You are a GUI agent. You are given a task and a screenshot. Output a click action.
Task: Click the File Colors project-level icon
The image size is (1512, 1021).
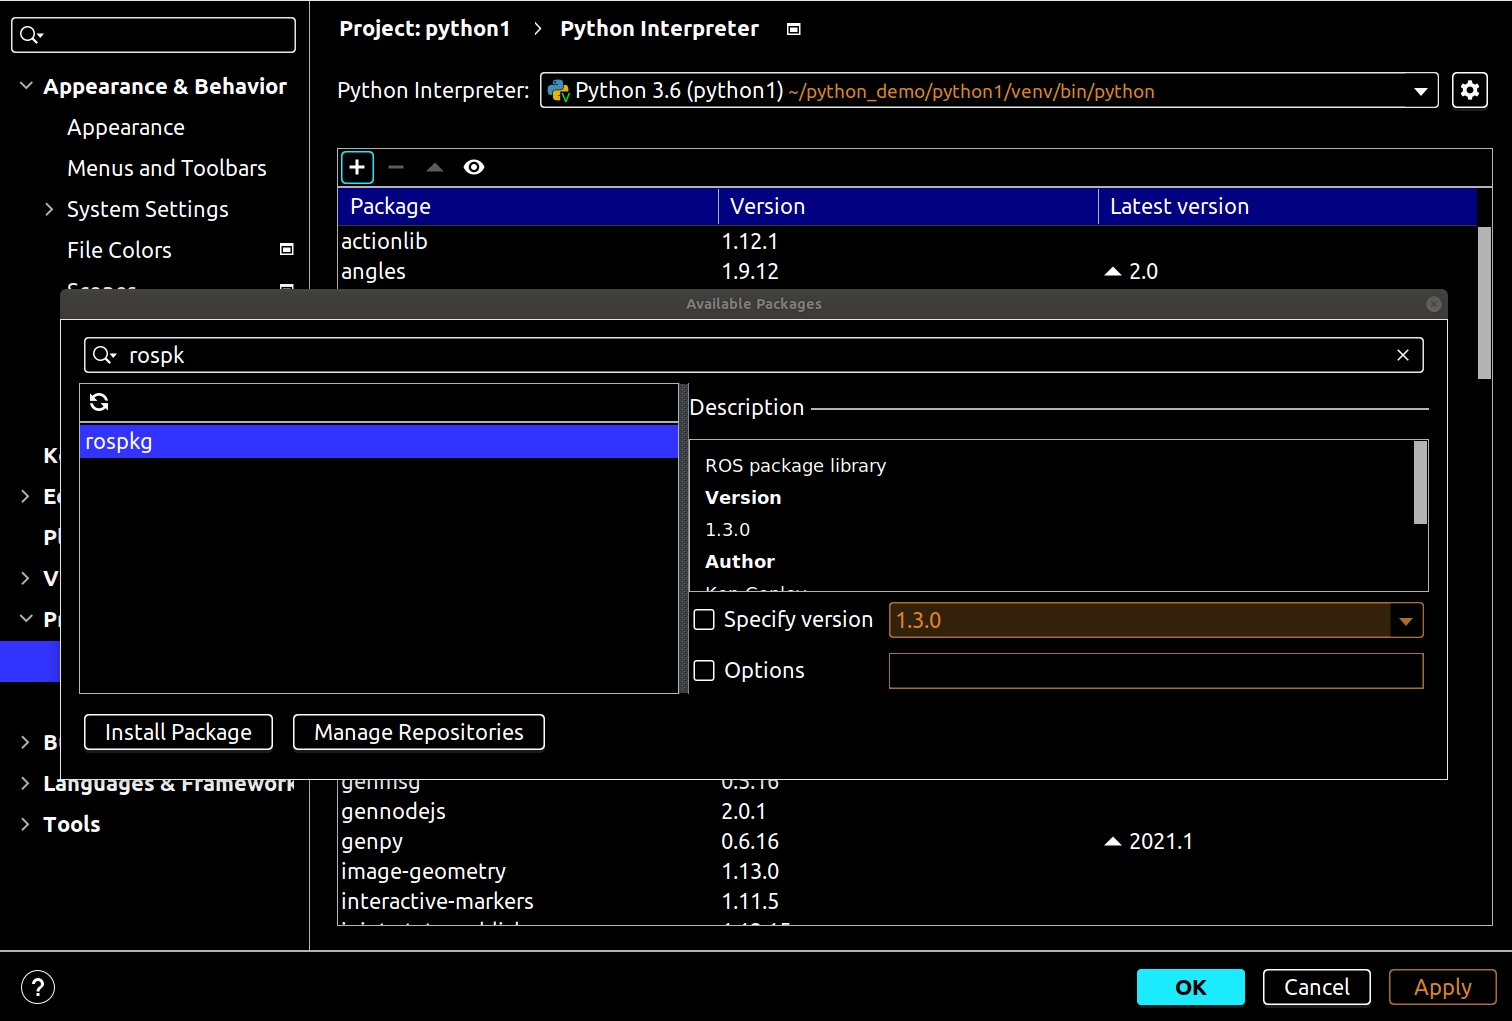coord(287,249)
